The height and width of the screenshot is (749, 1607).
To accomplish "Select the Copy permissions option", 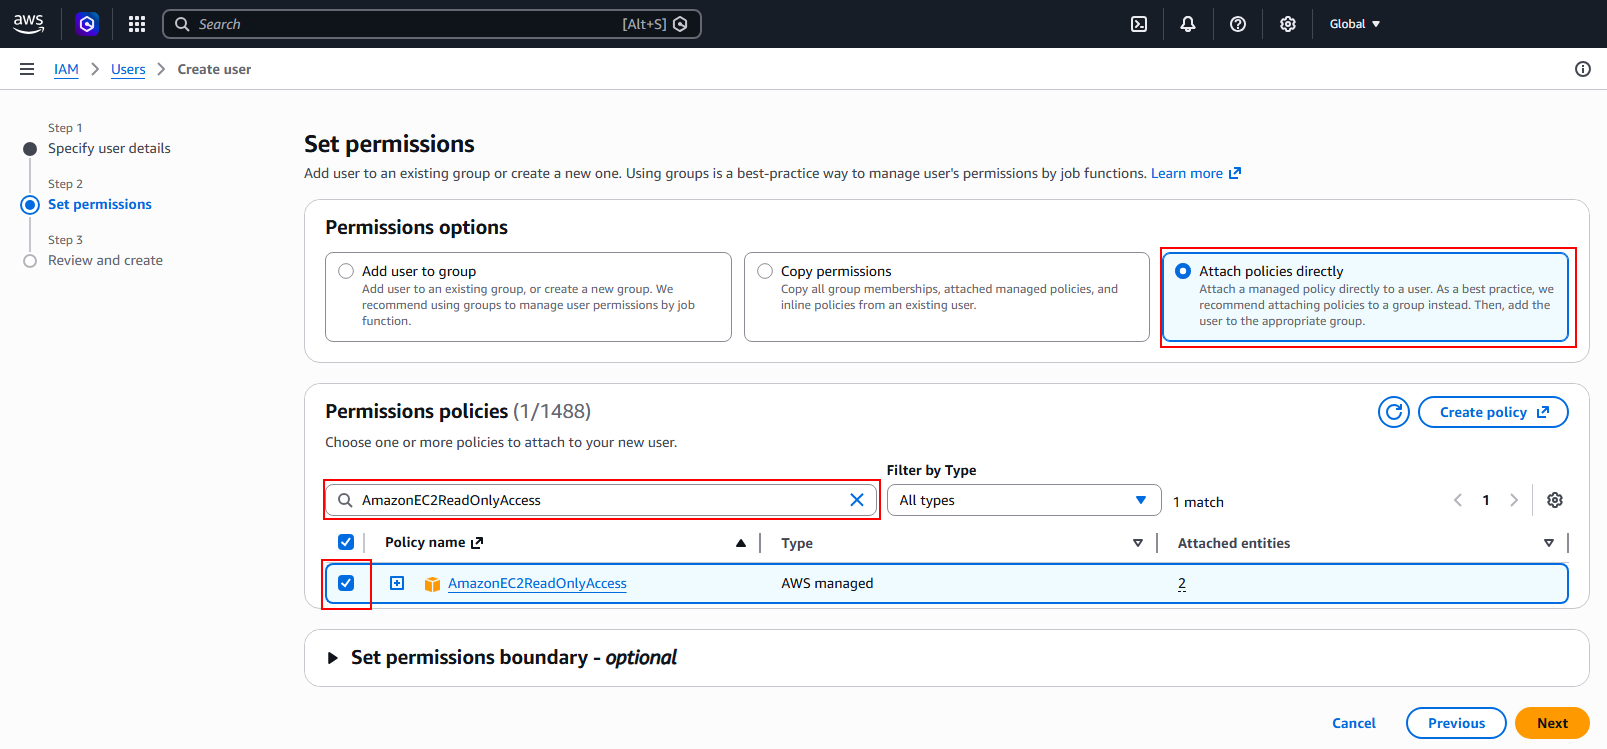I will (x=765, y=271).
